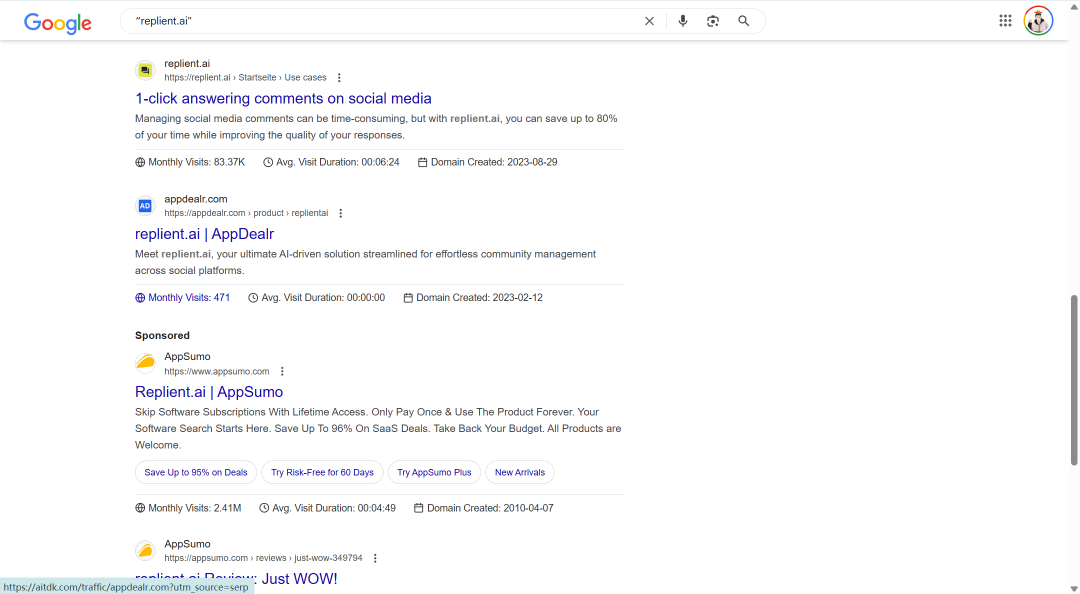Click the globe icon beside Monthly Visits 471
The image size is (1080, 594).
coord(140,298)
